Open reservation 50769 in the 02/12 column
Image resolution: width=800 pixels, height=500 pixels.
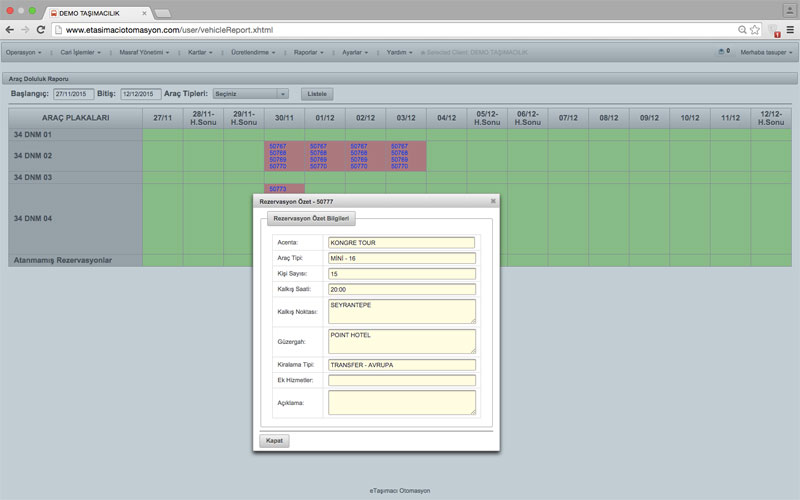(359, 159)
